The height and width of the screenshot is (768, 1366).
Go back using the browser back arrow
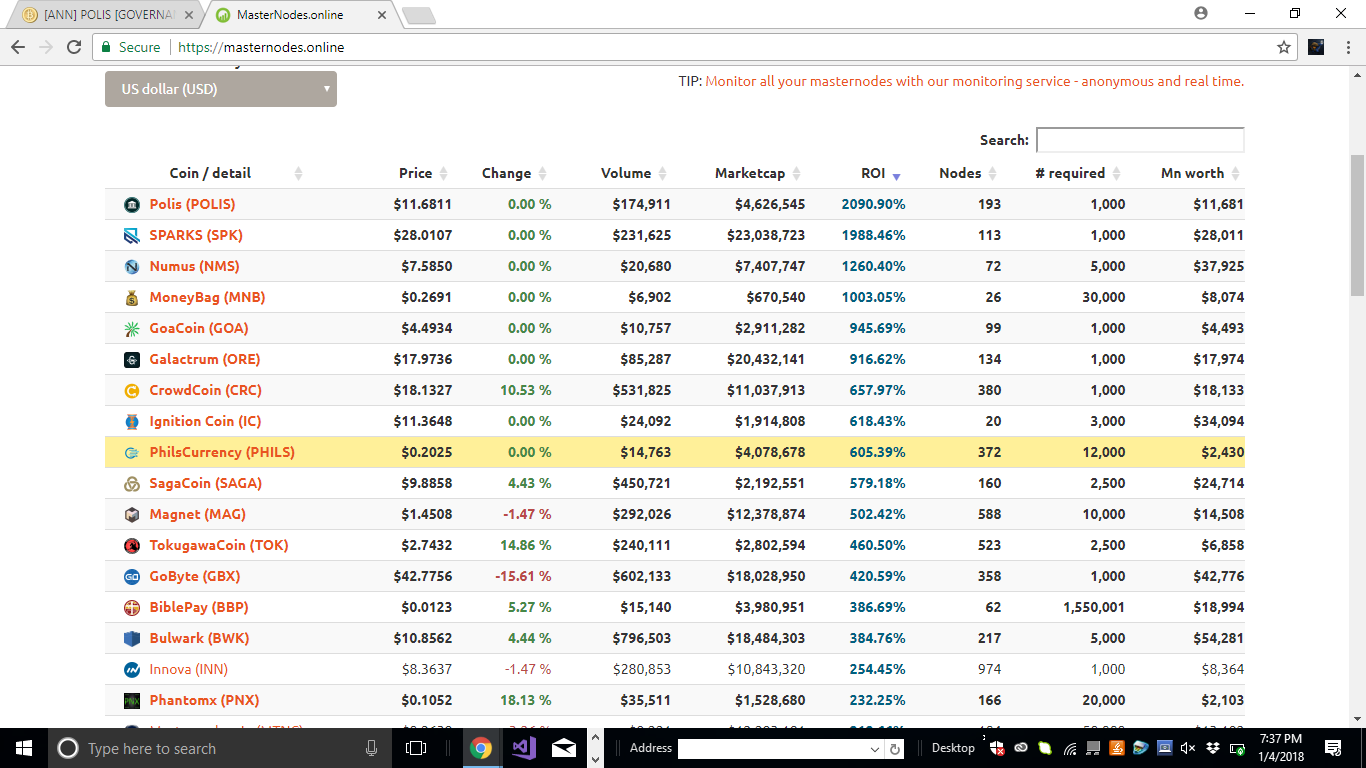[x=18, y=47]
